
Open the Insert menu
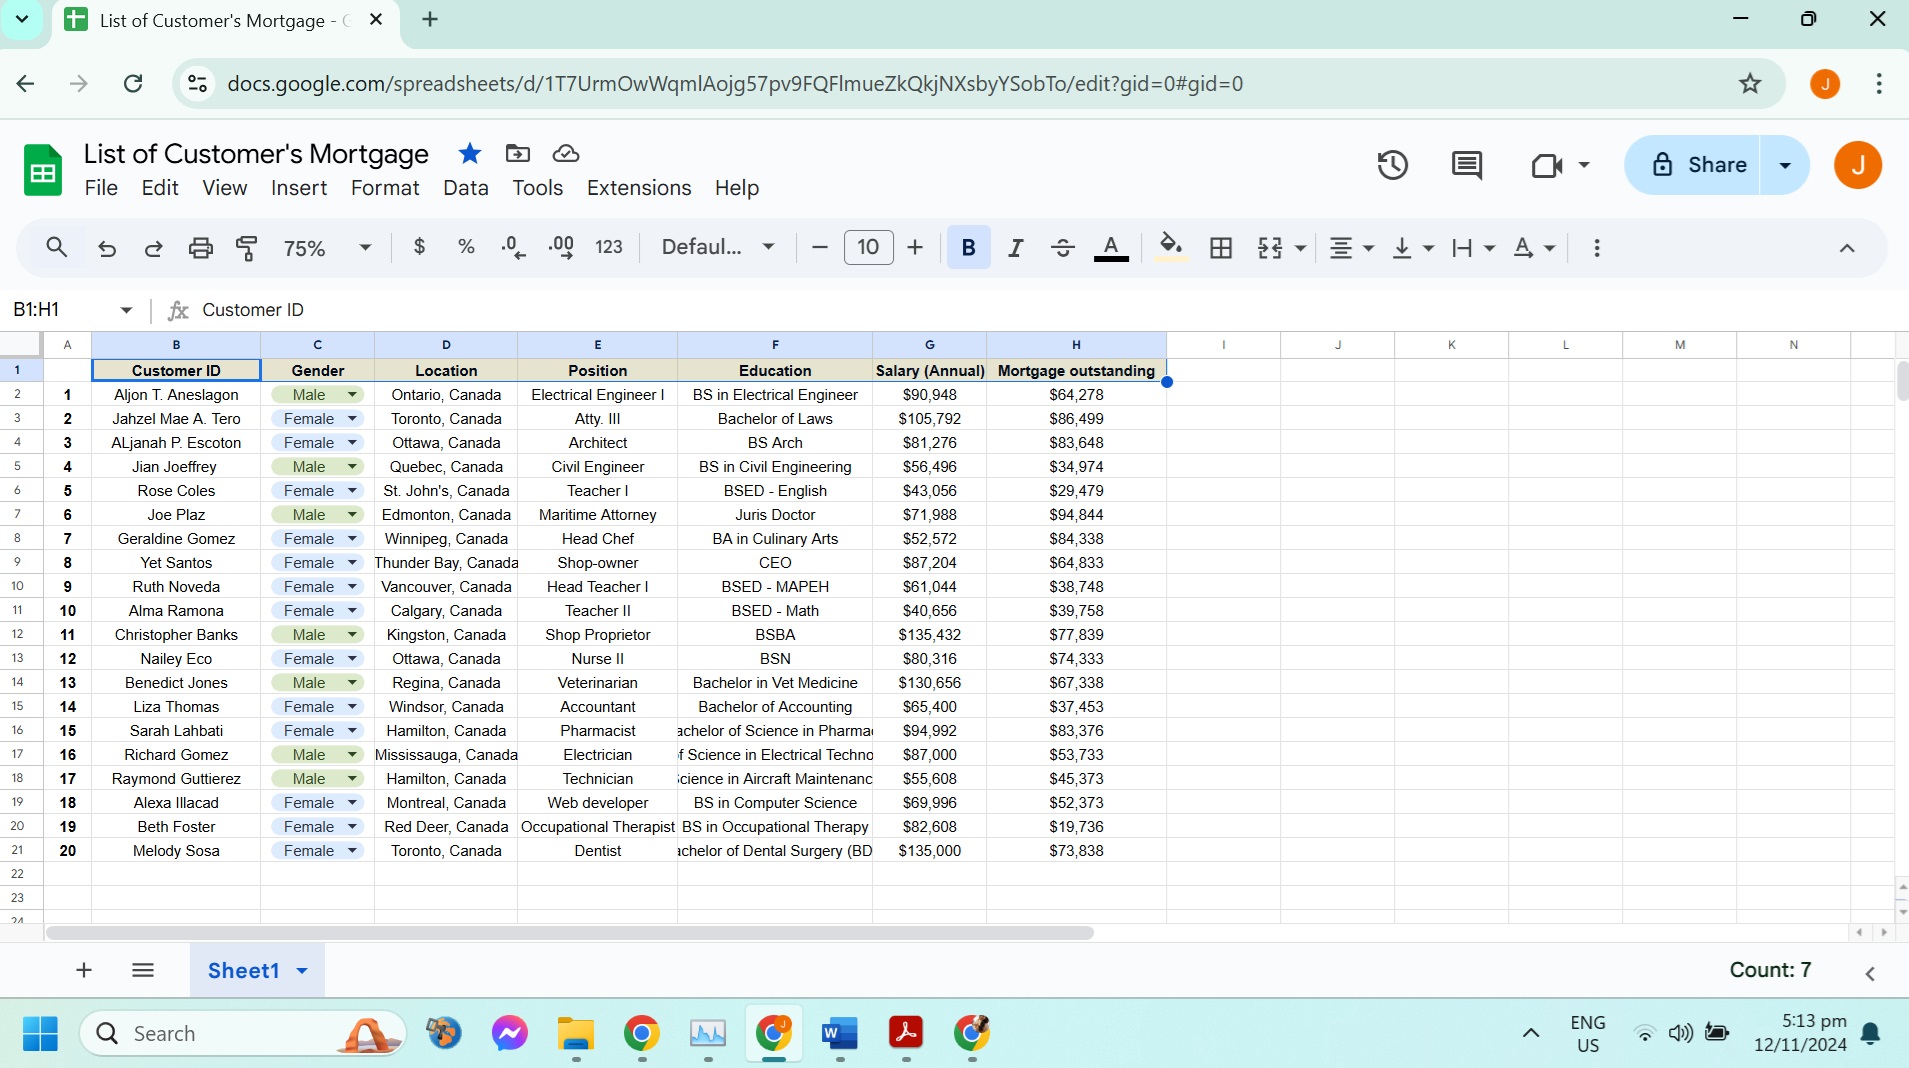(x=299, y=188)
